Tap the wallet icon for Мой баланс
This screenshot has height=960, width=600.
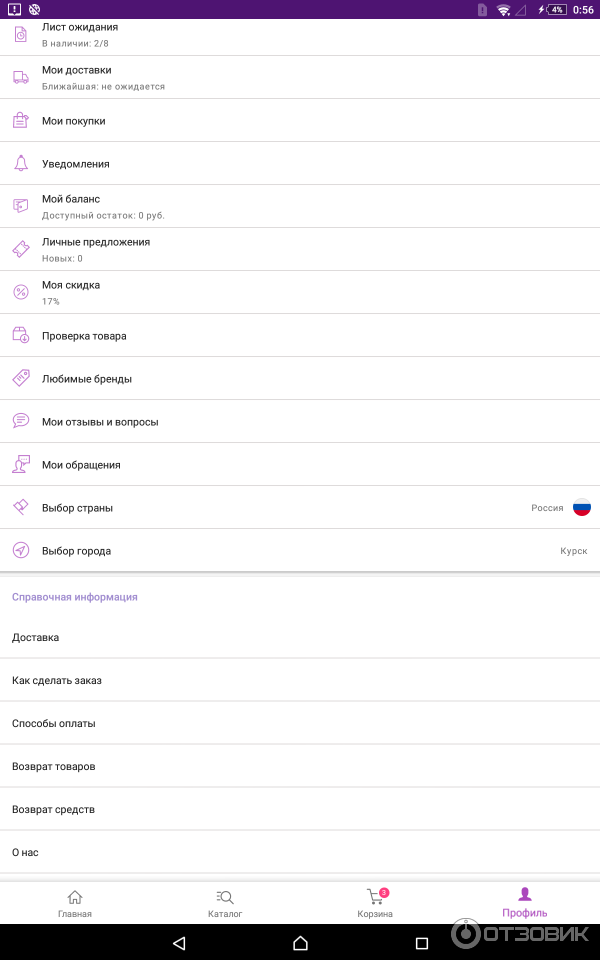point(20,206)
